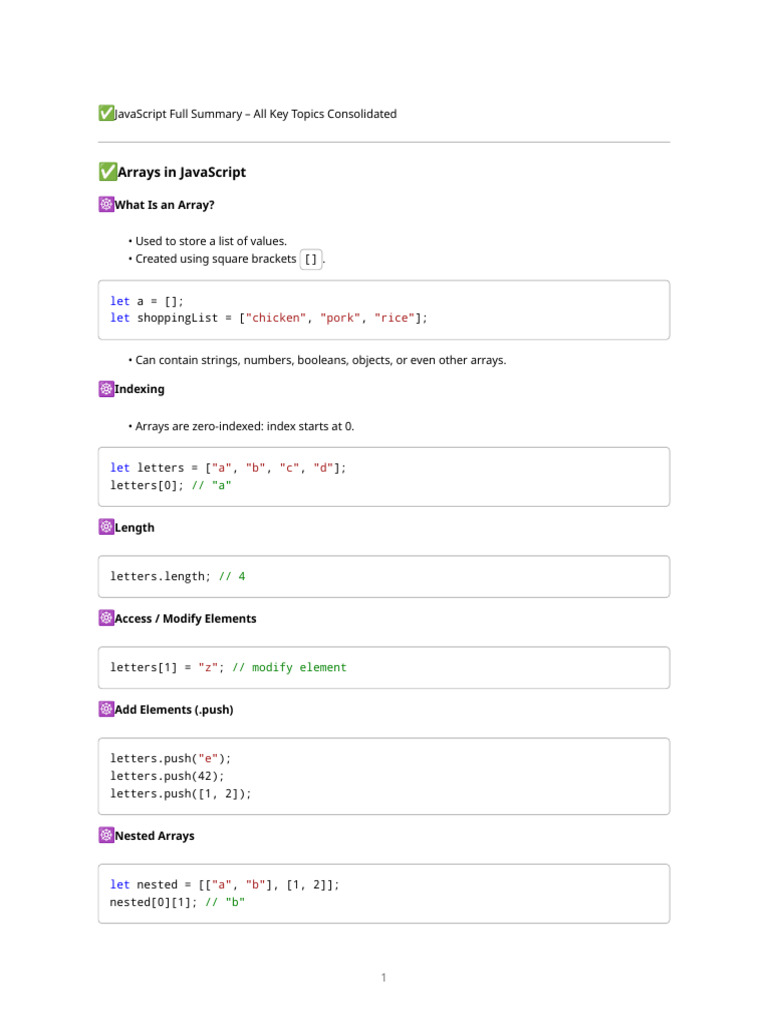Viewport: 768px width, 1024px height.
Task: Click the JavaScript Full Summary title text
Action: (x=256, y=114)
